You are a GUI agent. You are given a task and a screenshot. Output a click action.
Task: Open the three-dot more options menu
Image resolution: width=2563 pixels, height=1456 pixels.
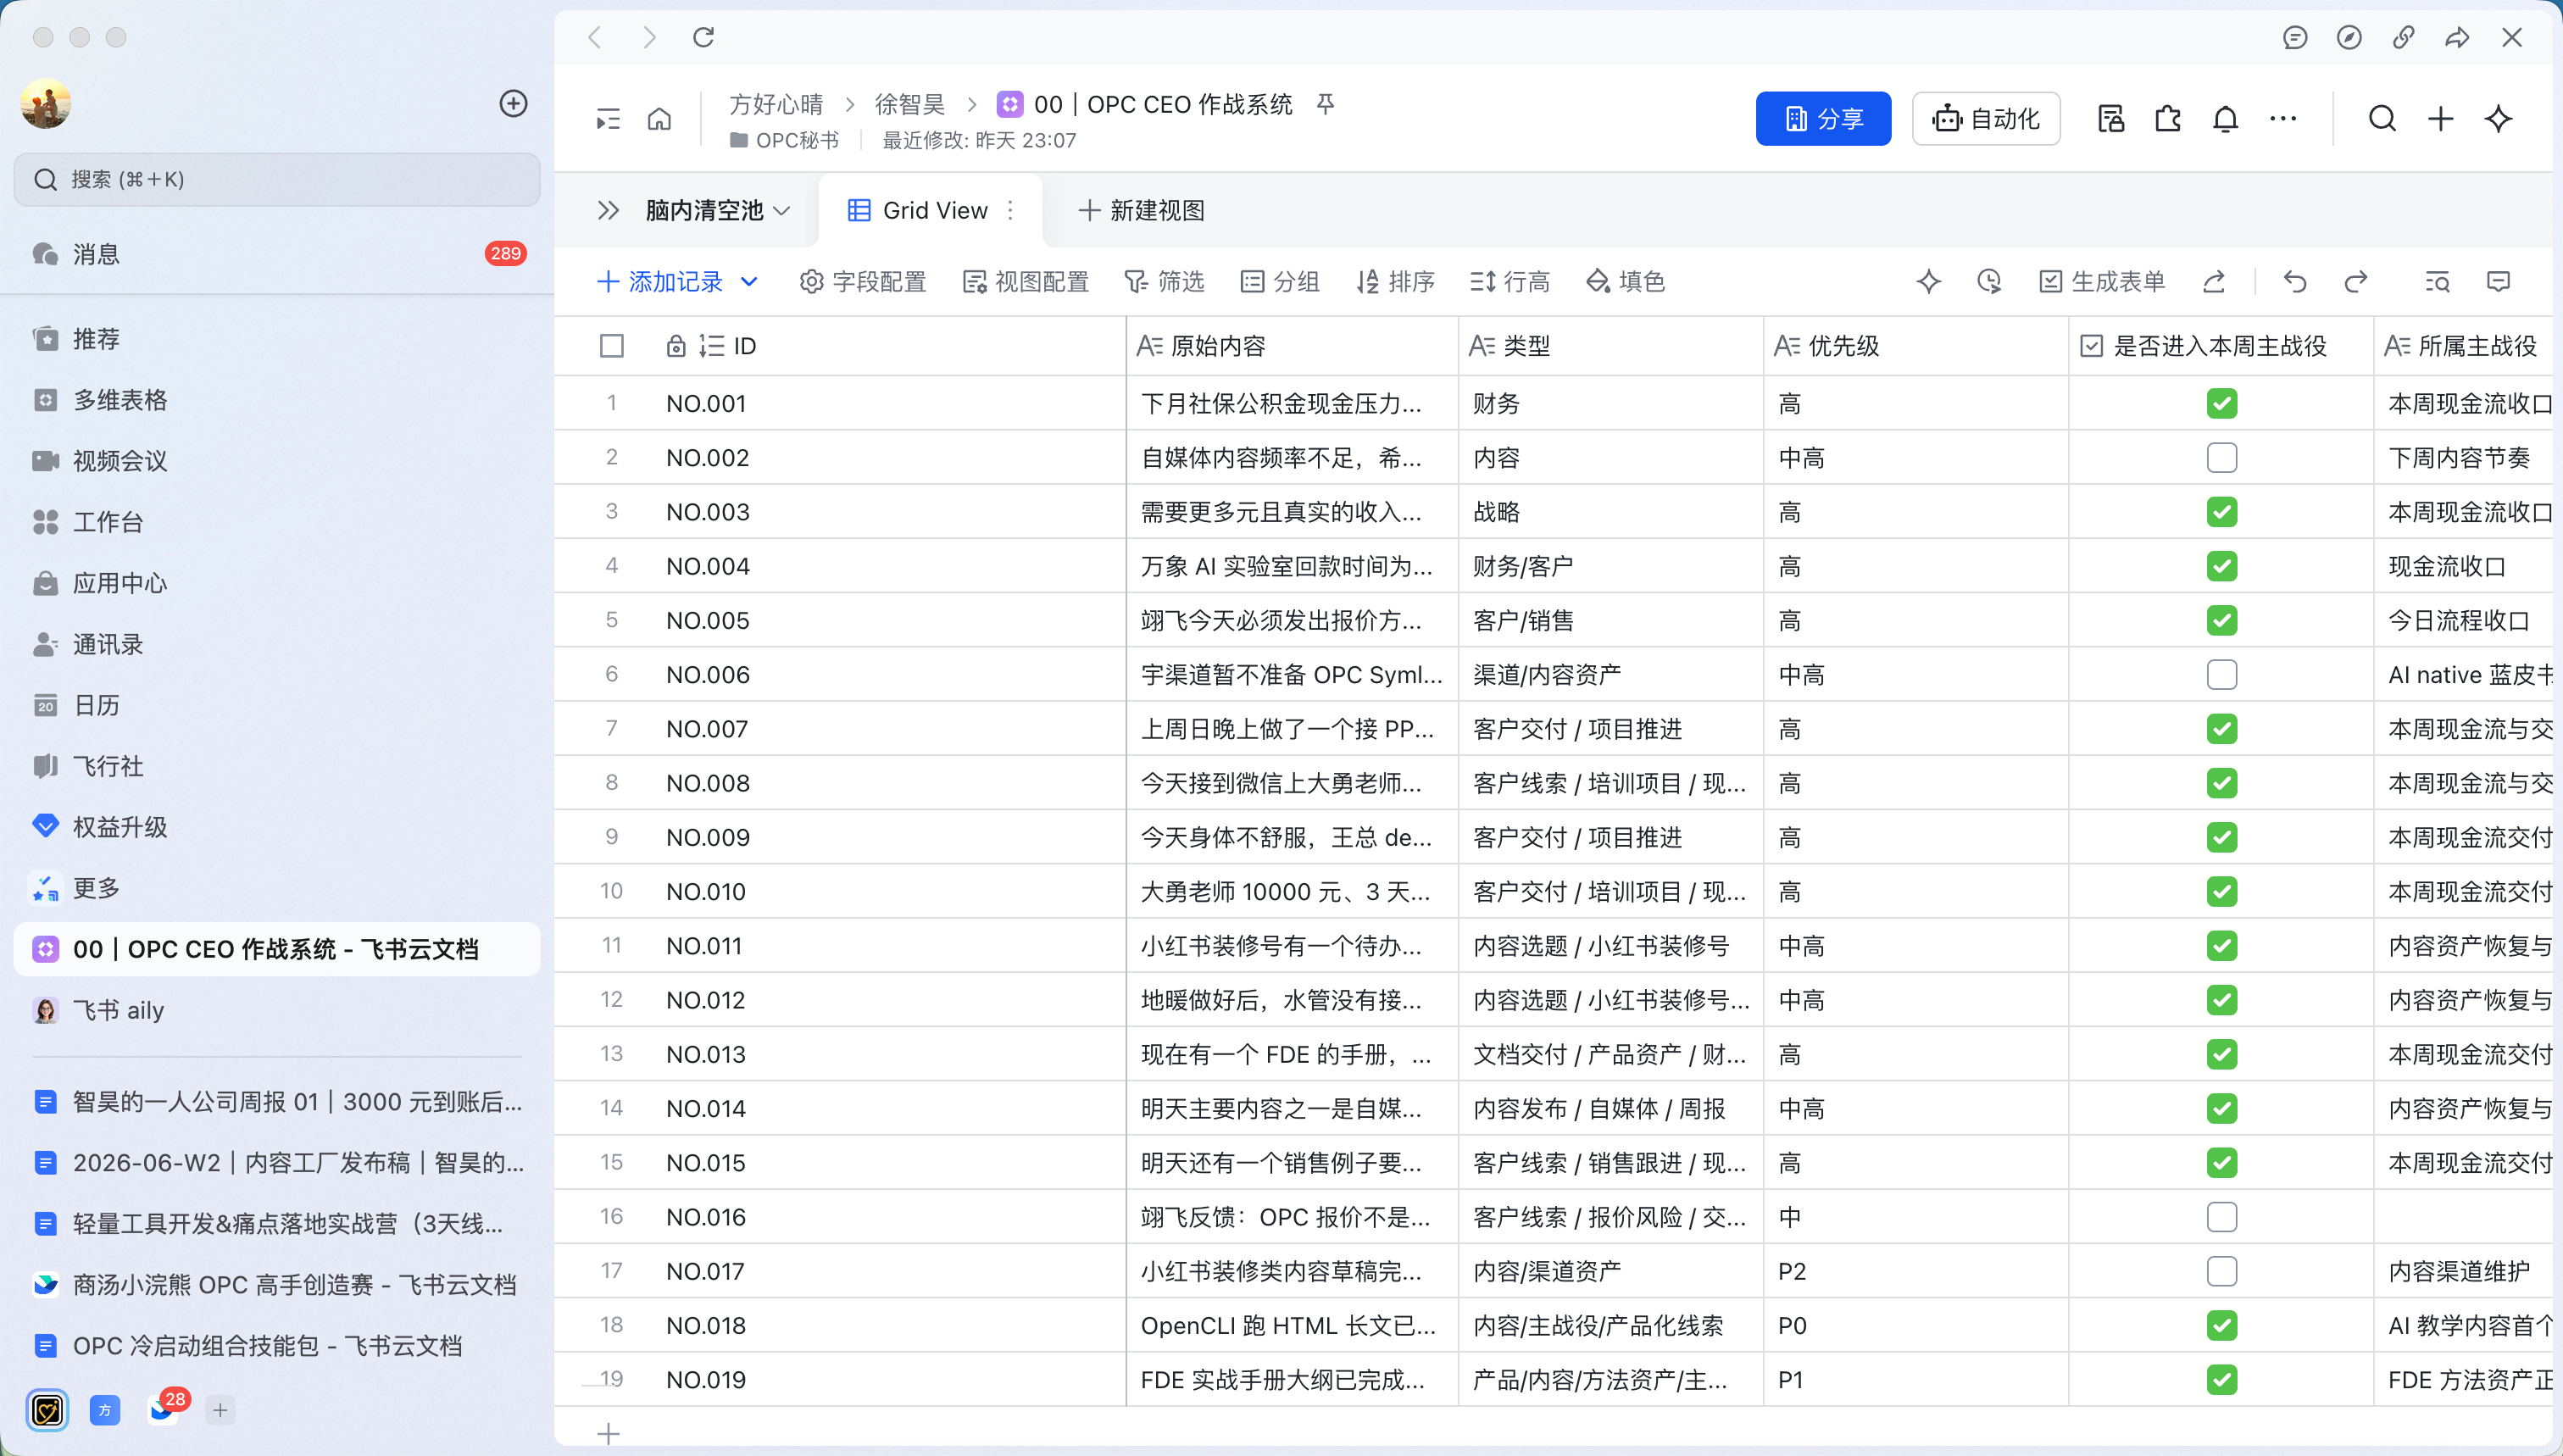[x=2283, y=119]
